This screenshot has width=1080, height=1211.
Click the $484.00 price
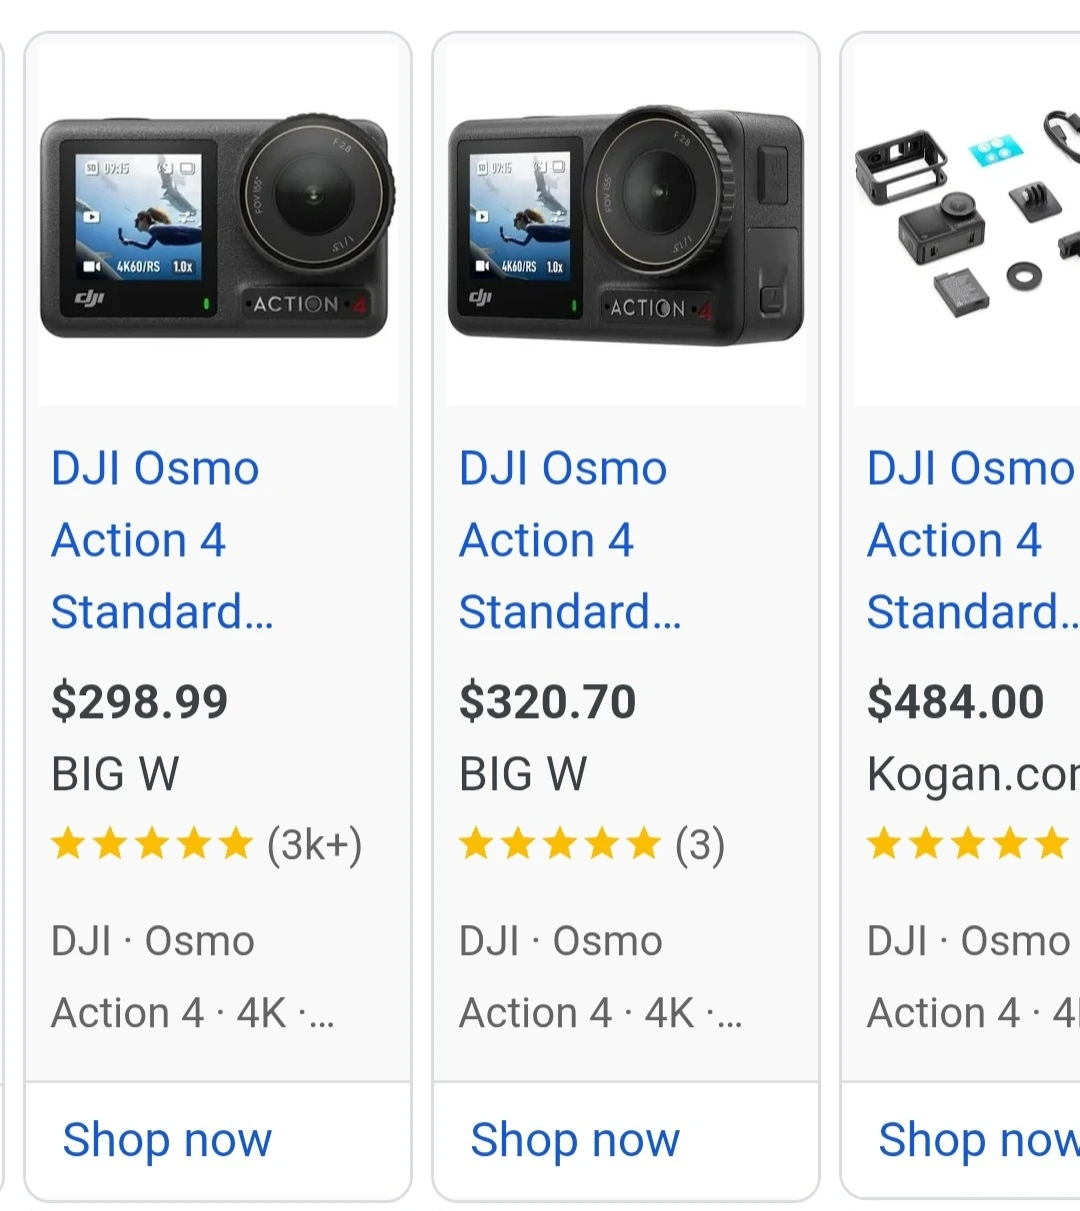(x=956, y=701)
